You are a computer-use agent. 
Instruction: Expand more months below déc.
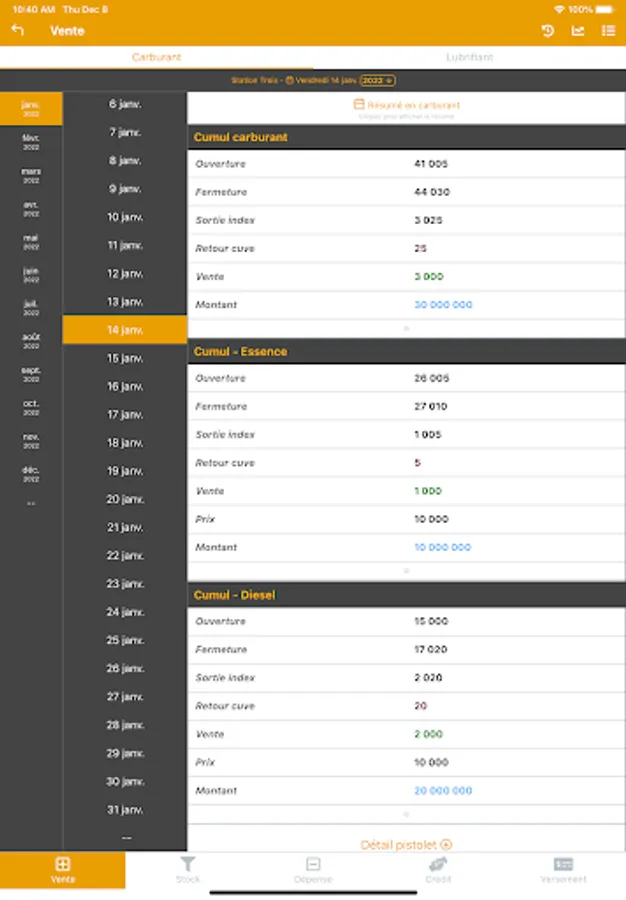click(x=31, y=504)
